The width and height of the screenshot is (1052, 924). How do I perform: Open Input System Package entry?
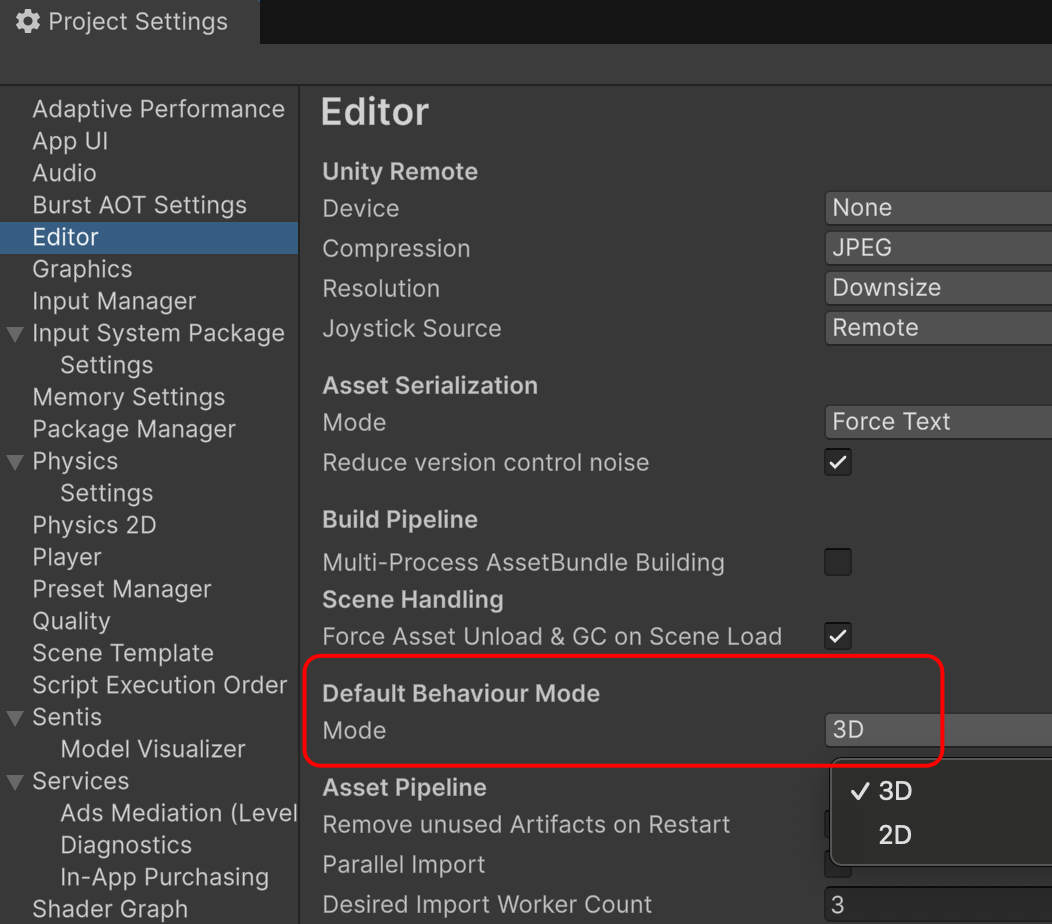pyautogui.click(x=158, y=333)
